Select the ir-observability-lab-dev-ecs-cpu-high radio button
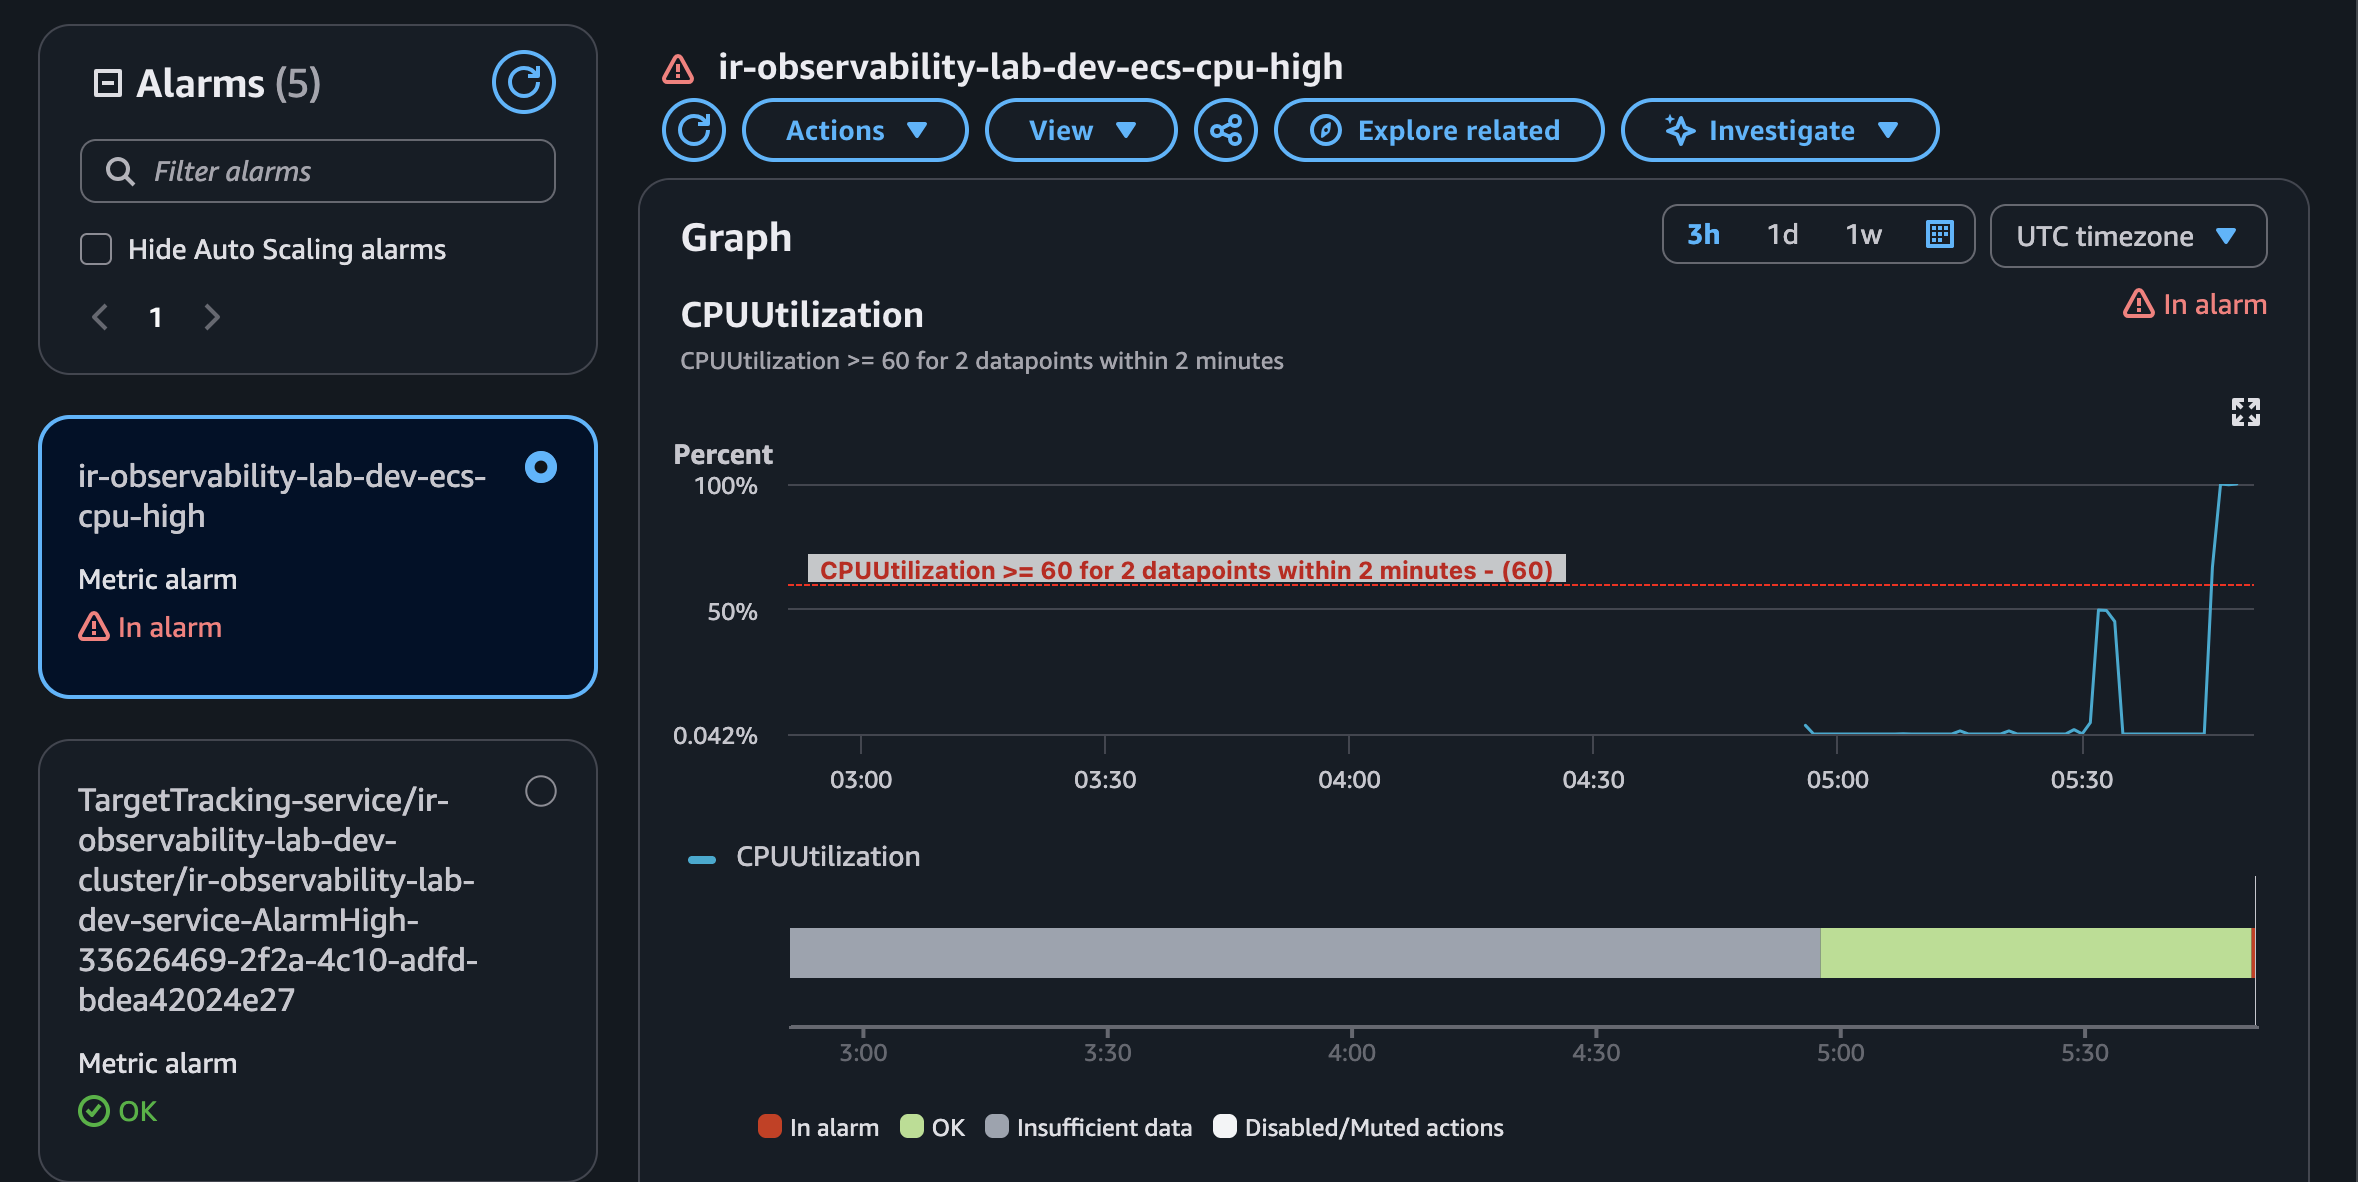 541,467
